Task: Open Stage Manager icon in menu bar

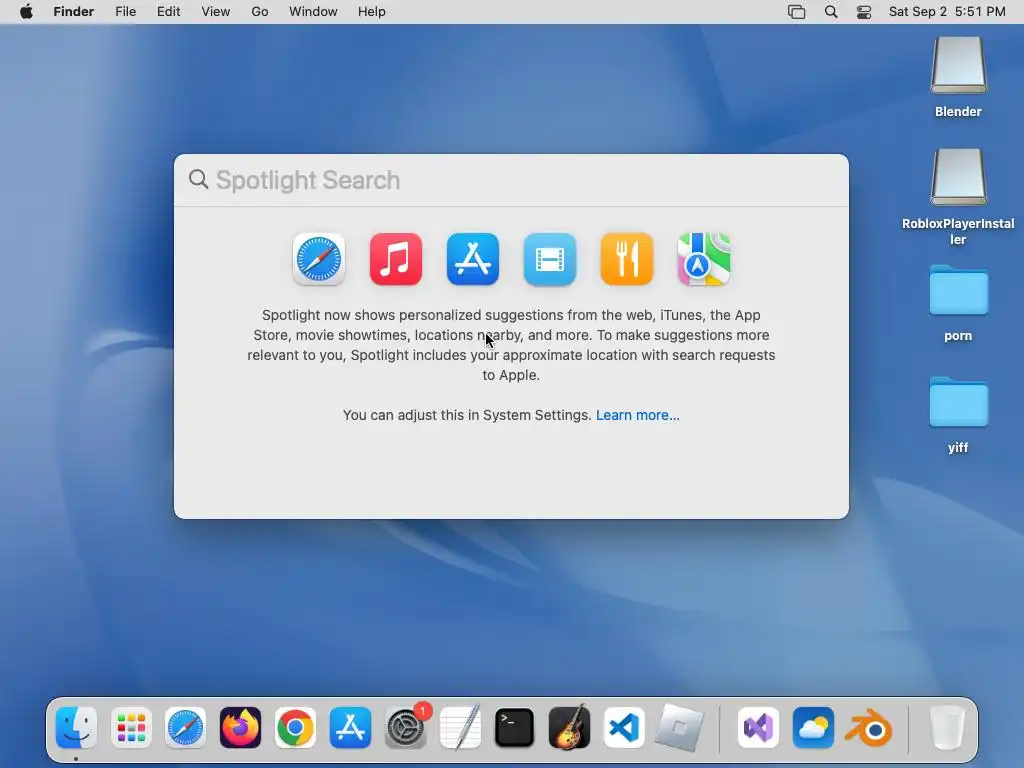Action: pyautogui.click(x=797, y=12)
